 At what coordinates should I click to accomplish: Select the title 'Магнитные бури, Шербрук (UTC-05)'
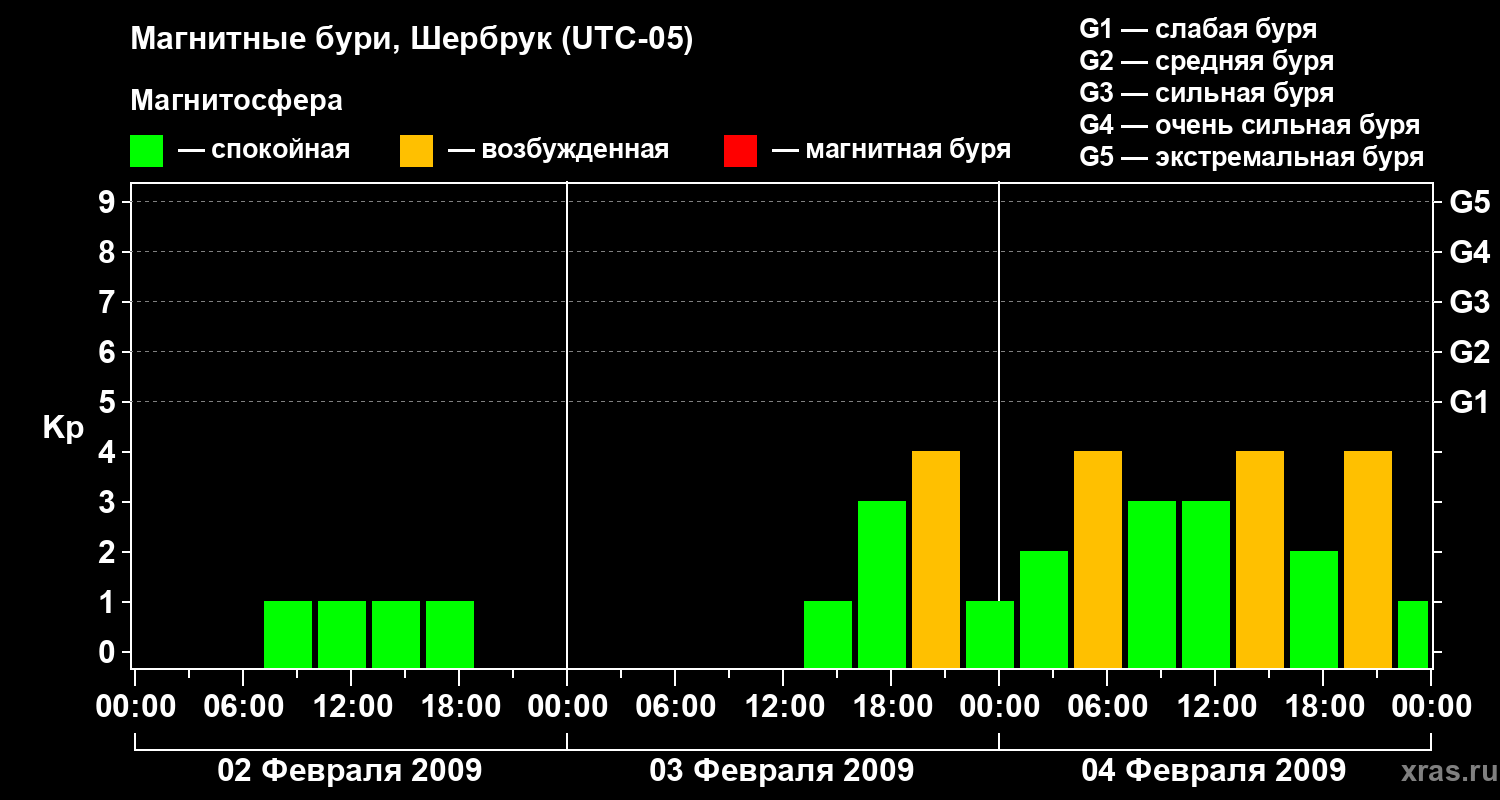pyautogui.click(x=411, y=40)
